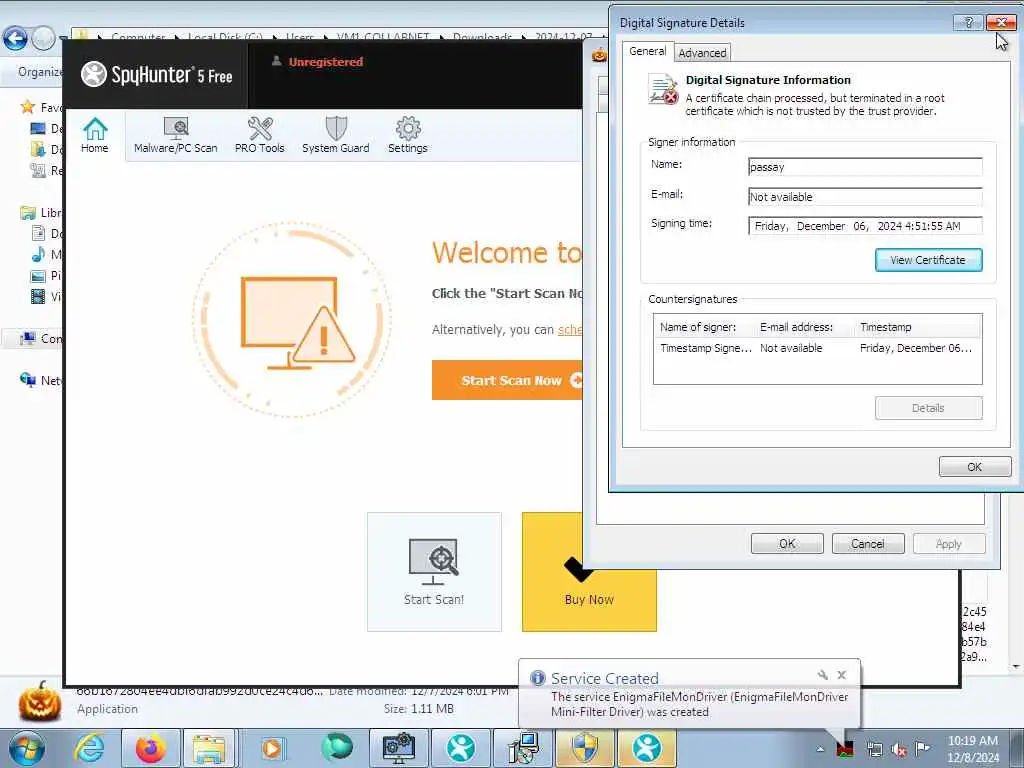The height and width of the screenshot is (768, 1024).
Task: Open the Windows Start menu orb
Action: [x=26, y=748]
